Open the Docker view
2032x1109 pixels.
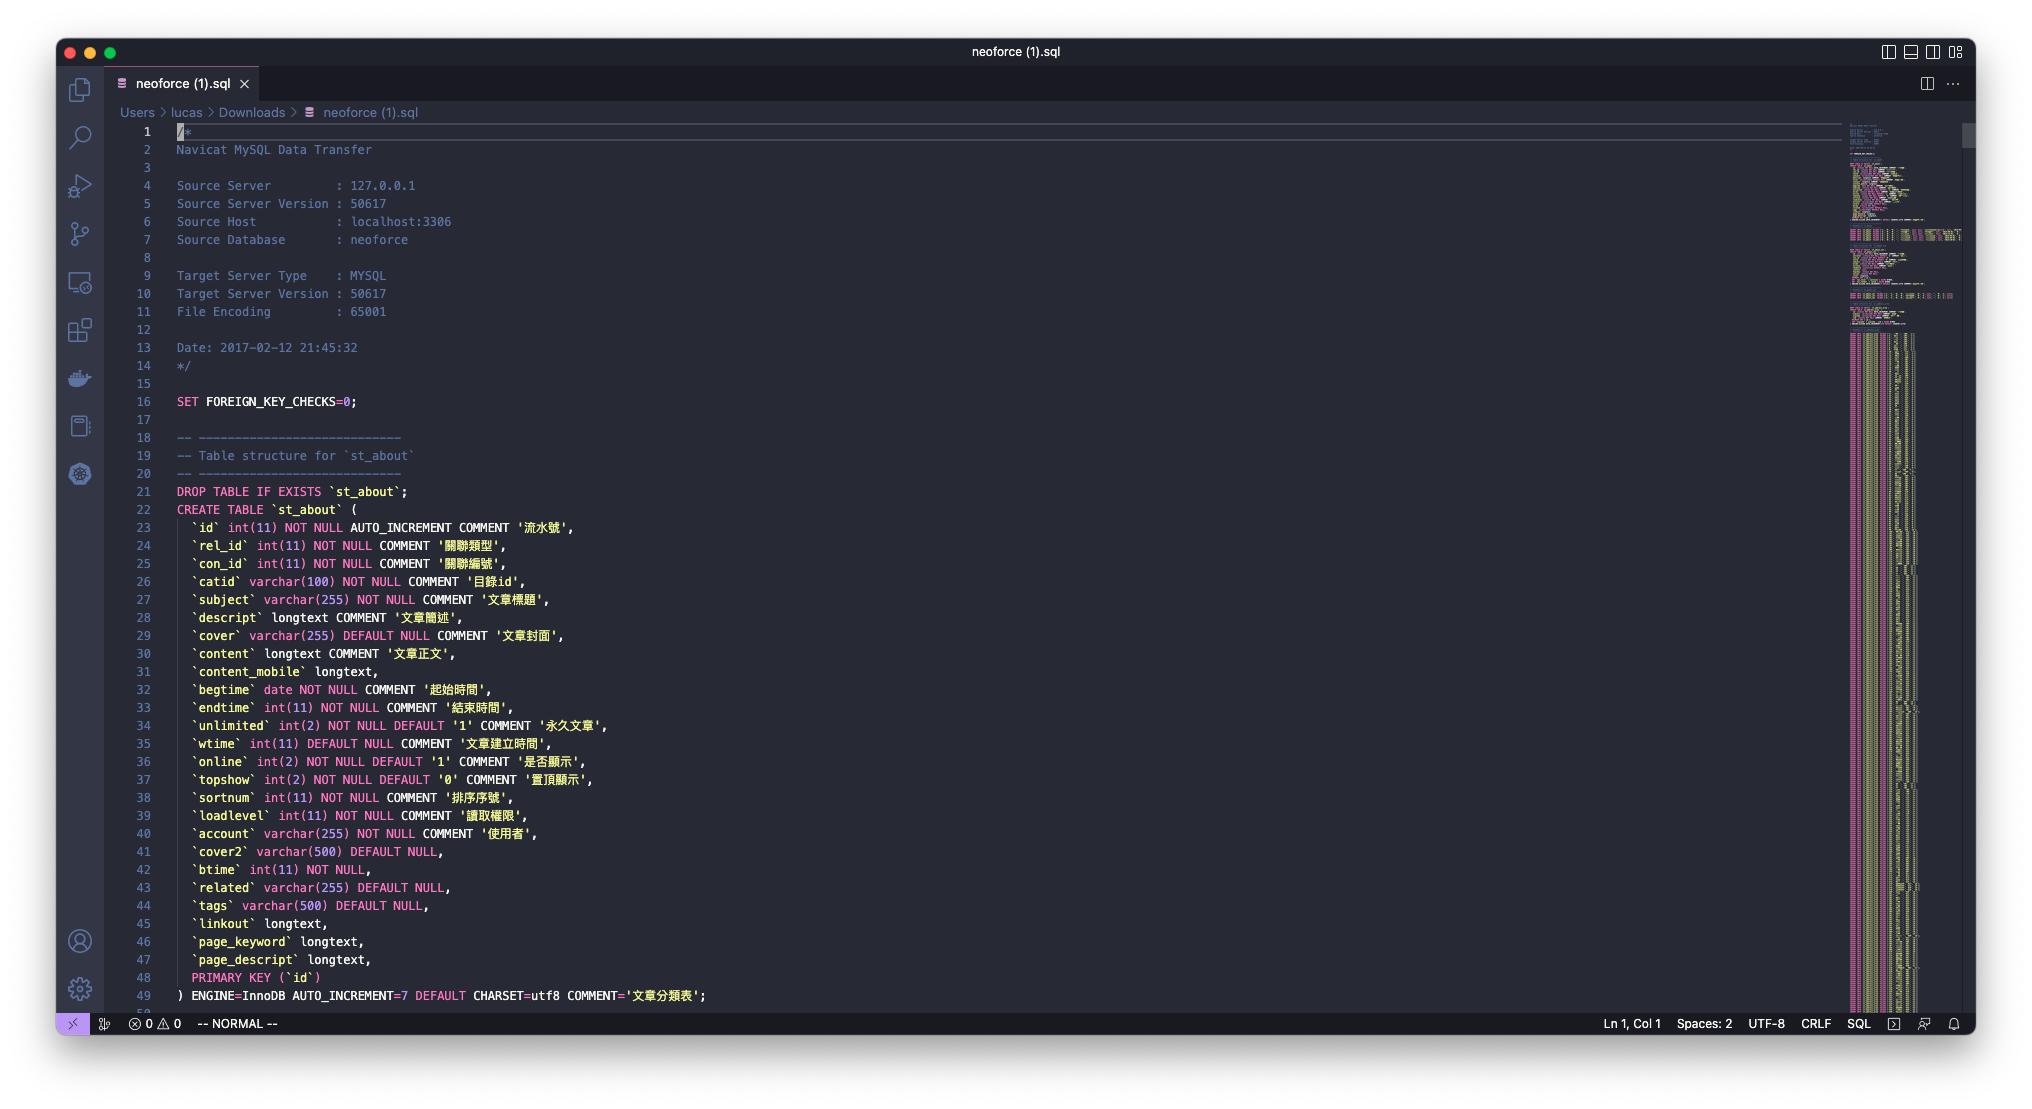(80, 379)
